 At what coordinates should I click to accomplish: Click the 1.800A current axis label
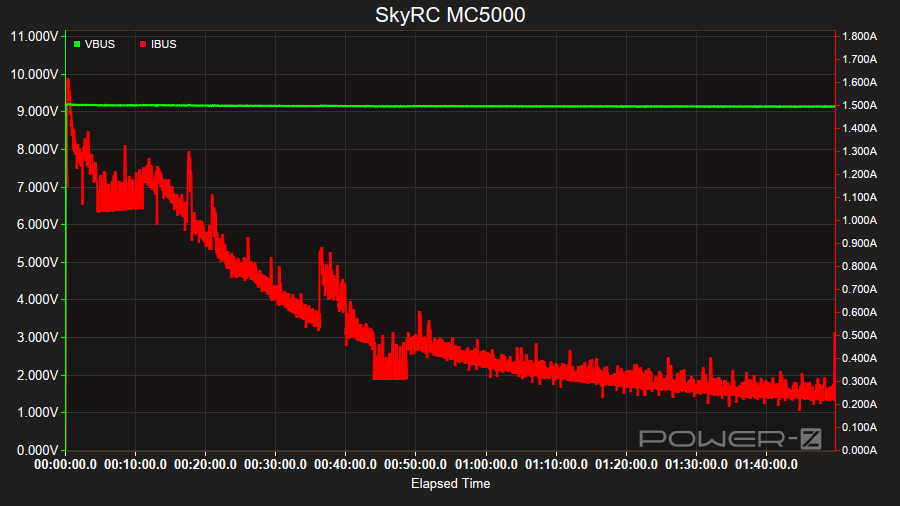[859, 37]
